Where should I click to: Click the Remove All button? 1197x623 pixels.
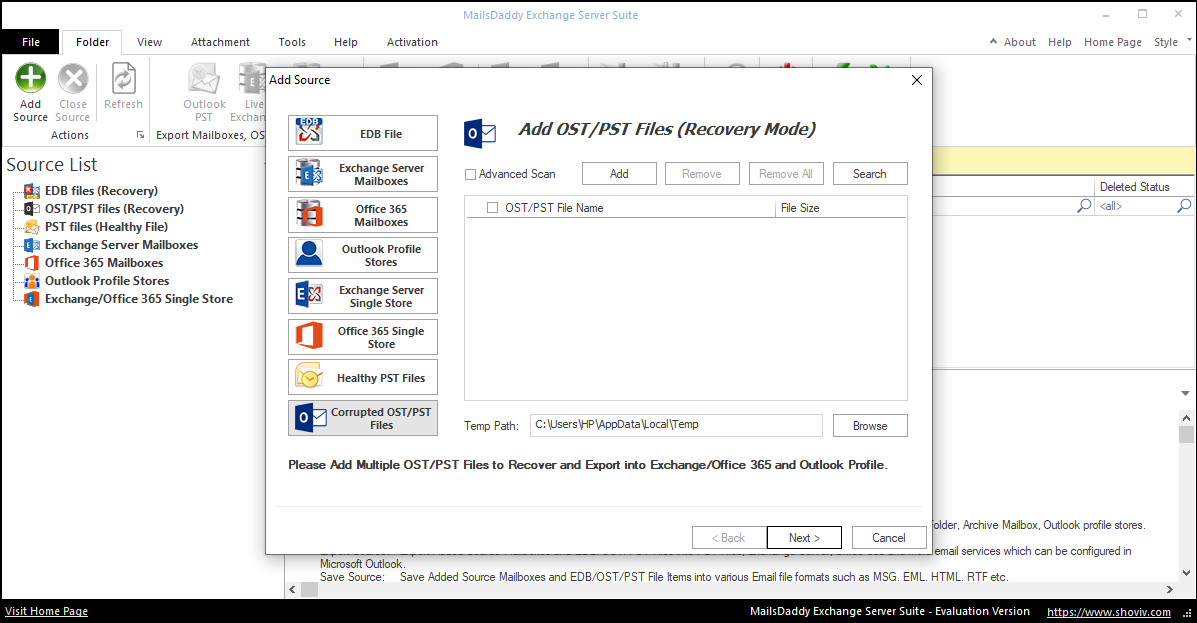tap(786, 173)
